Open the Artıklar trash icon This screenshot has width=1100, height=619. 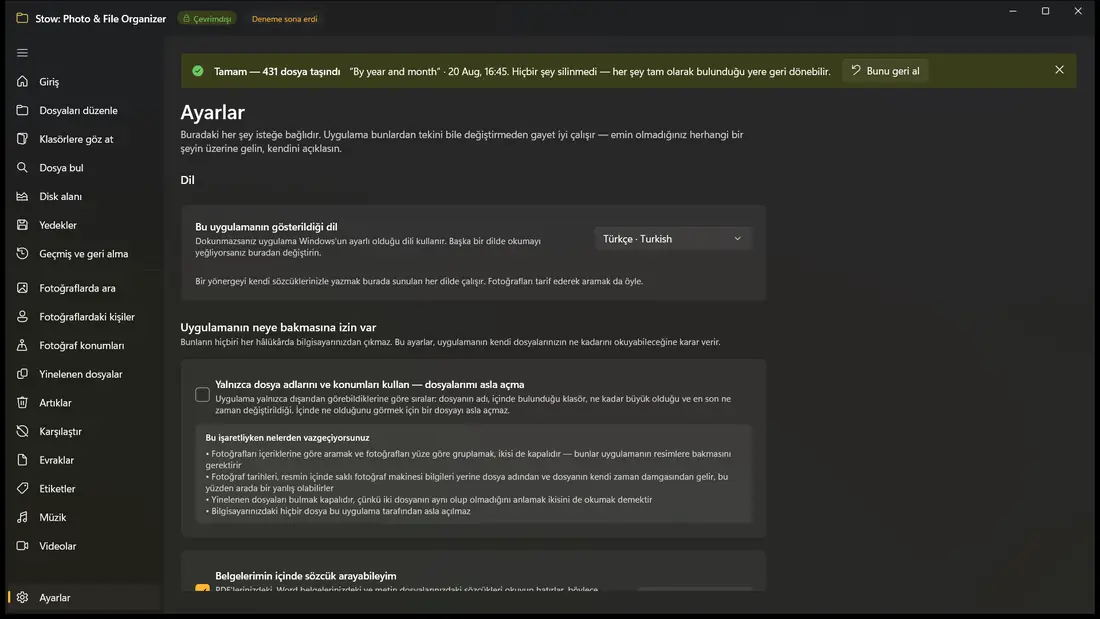[22, 403]
